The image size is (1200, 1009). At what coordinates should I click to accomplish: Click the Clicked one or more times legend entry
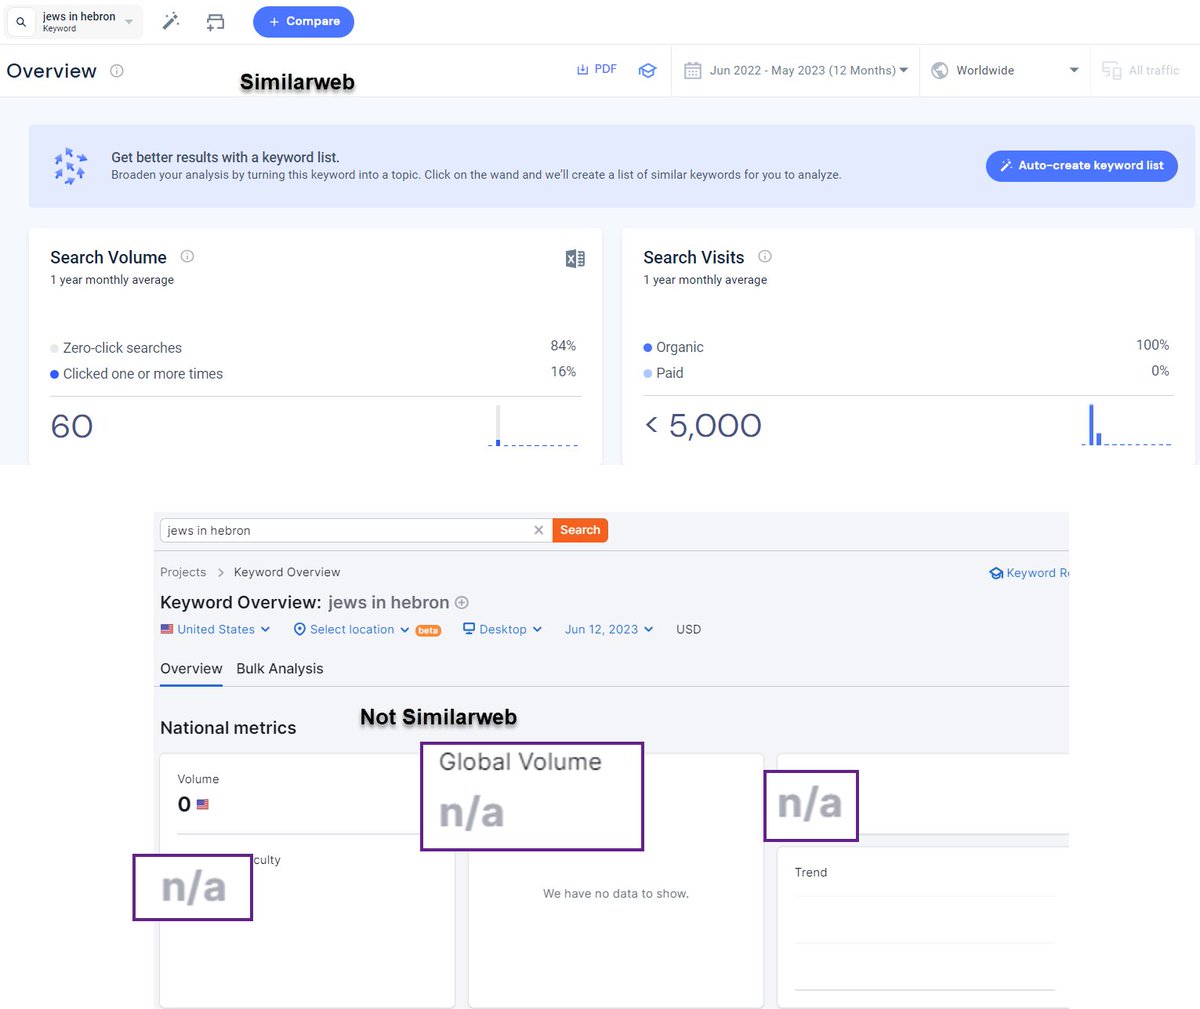tap(137, 374)
